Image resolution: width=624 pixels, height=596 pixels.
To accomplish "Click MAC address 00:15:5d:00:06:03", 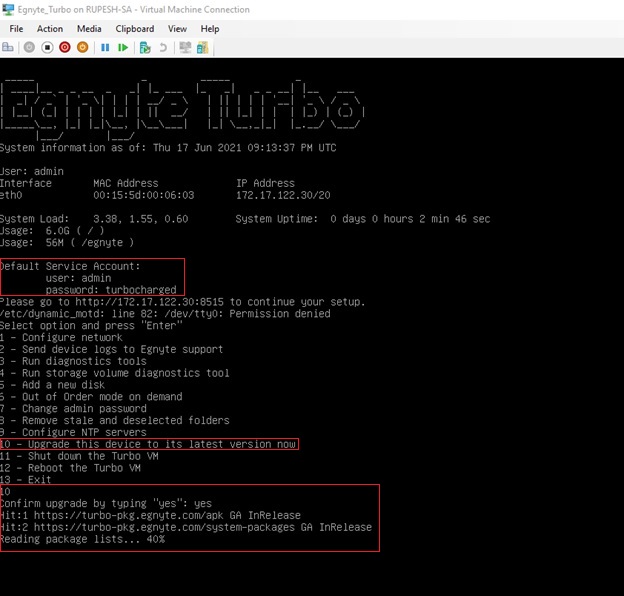I will coord(144,195).
